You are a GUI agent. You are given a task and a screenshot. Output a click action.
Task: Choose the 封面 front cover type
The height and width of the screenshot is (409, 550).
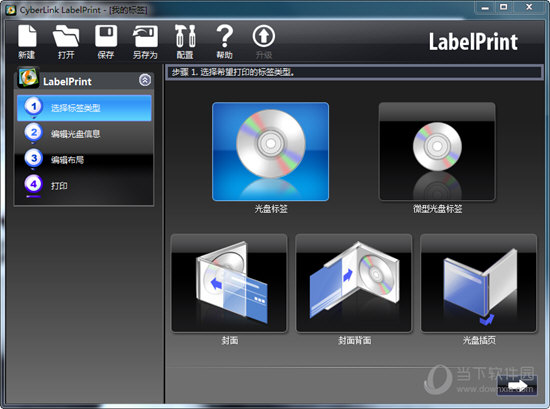coord(229,283)
